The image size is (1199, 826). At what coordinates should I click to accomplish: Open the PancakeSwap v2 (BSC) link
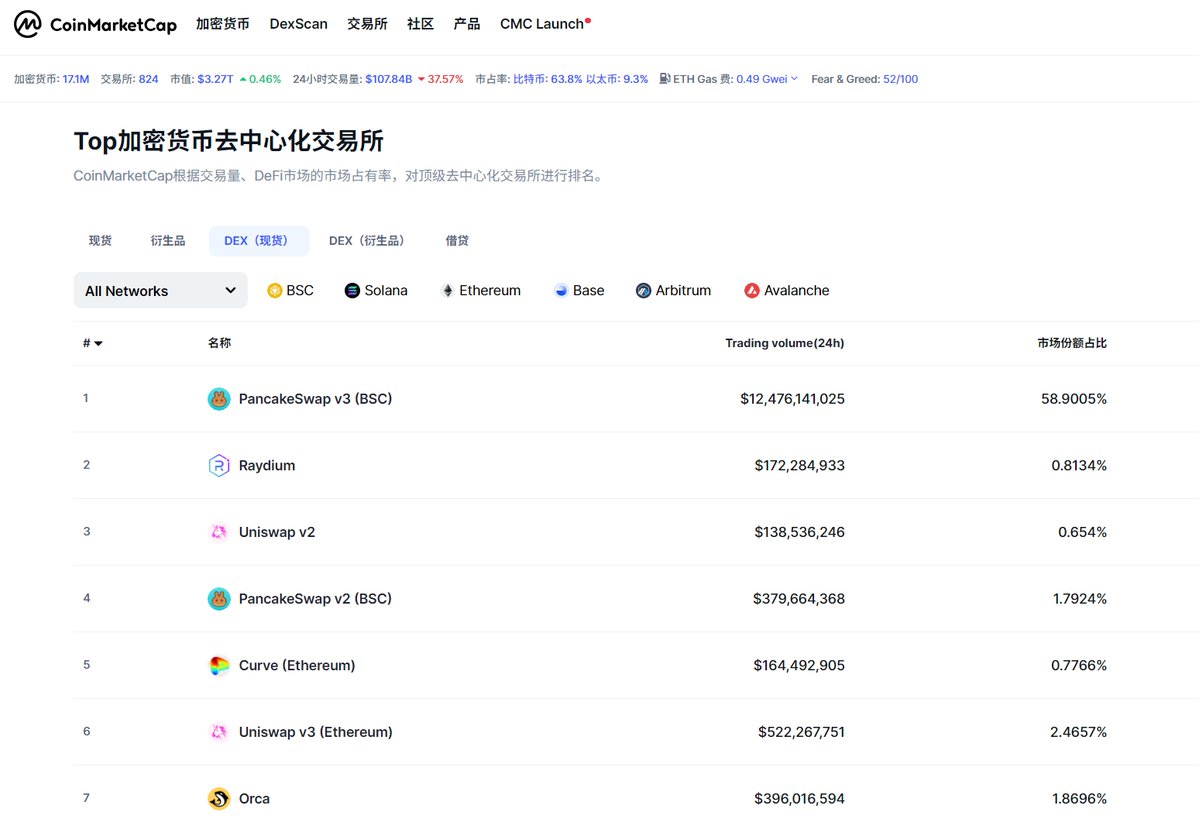pos(315,598)
